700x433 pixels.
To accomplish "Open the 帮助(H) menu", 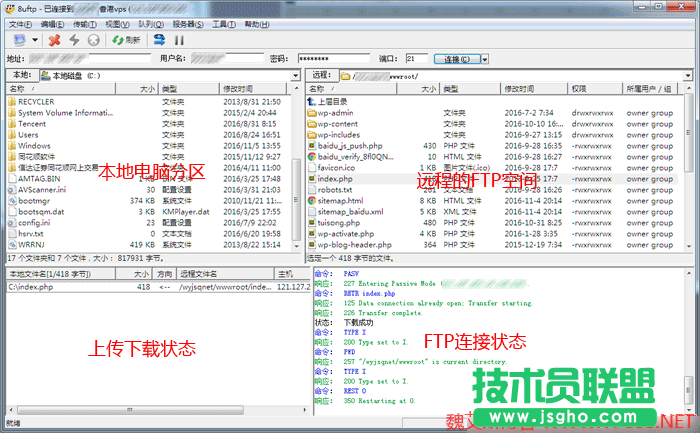I will click(x=257, y=24).
